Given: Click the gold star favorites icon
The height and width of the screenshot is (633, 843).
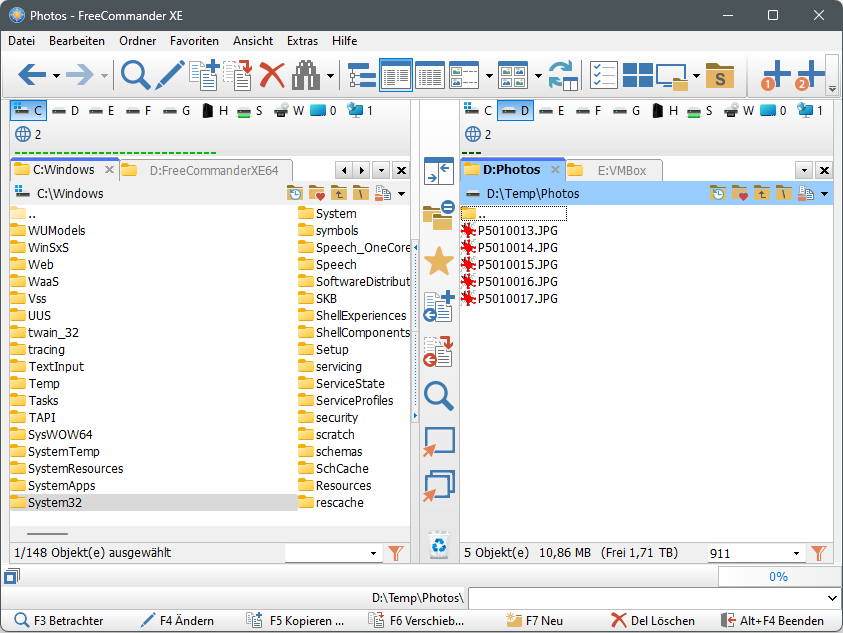Looking at the screenshot, I should pos(439,262).
